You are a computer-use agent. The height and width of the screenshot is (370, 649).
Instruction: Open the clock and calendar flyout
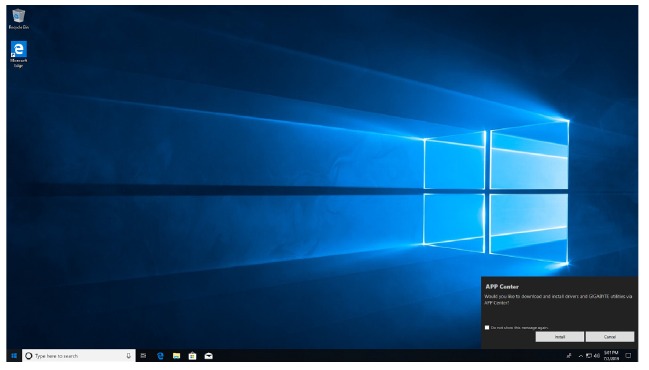tap(611, 356)
